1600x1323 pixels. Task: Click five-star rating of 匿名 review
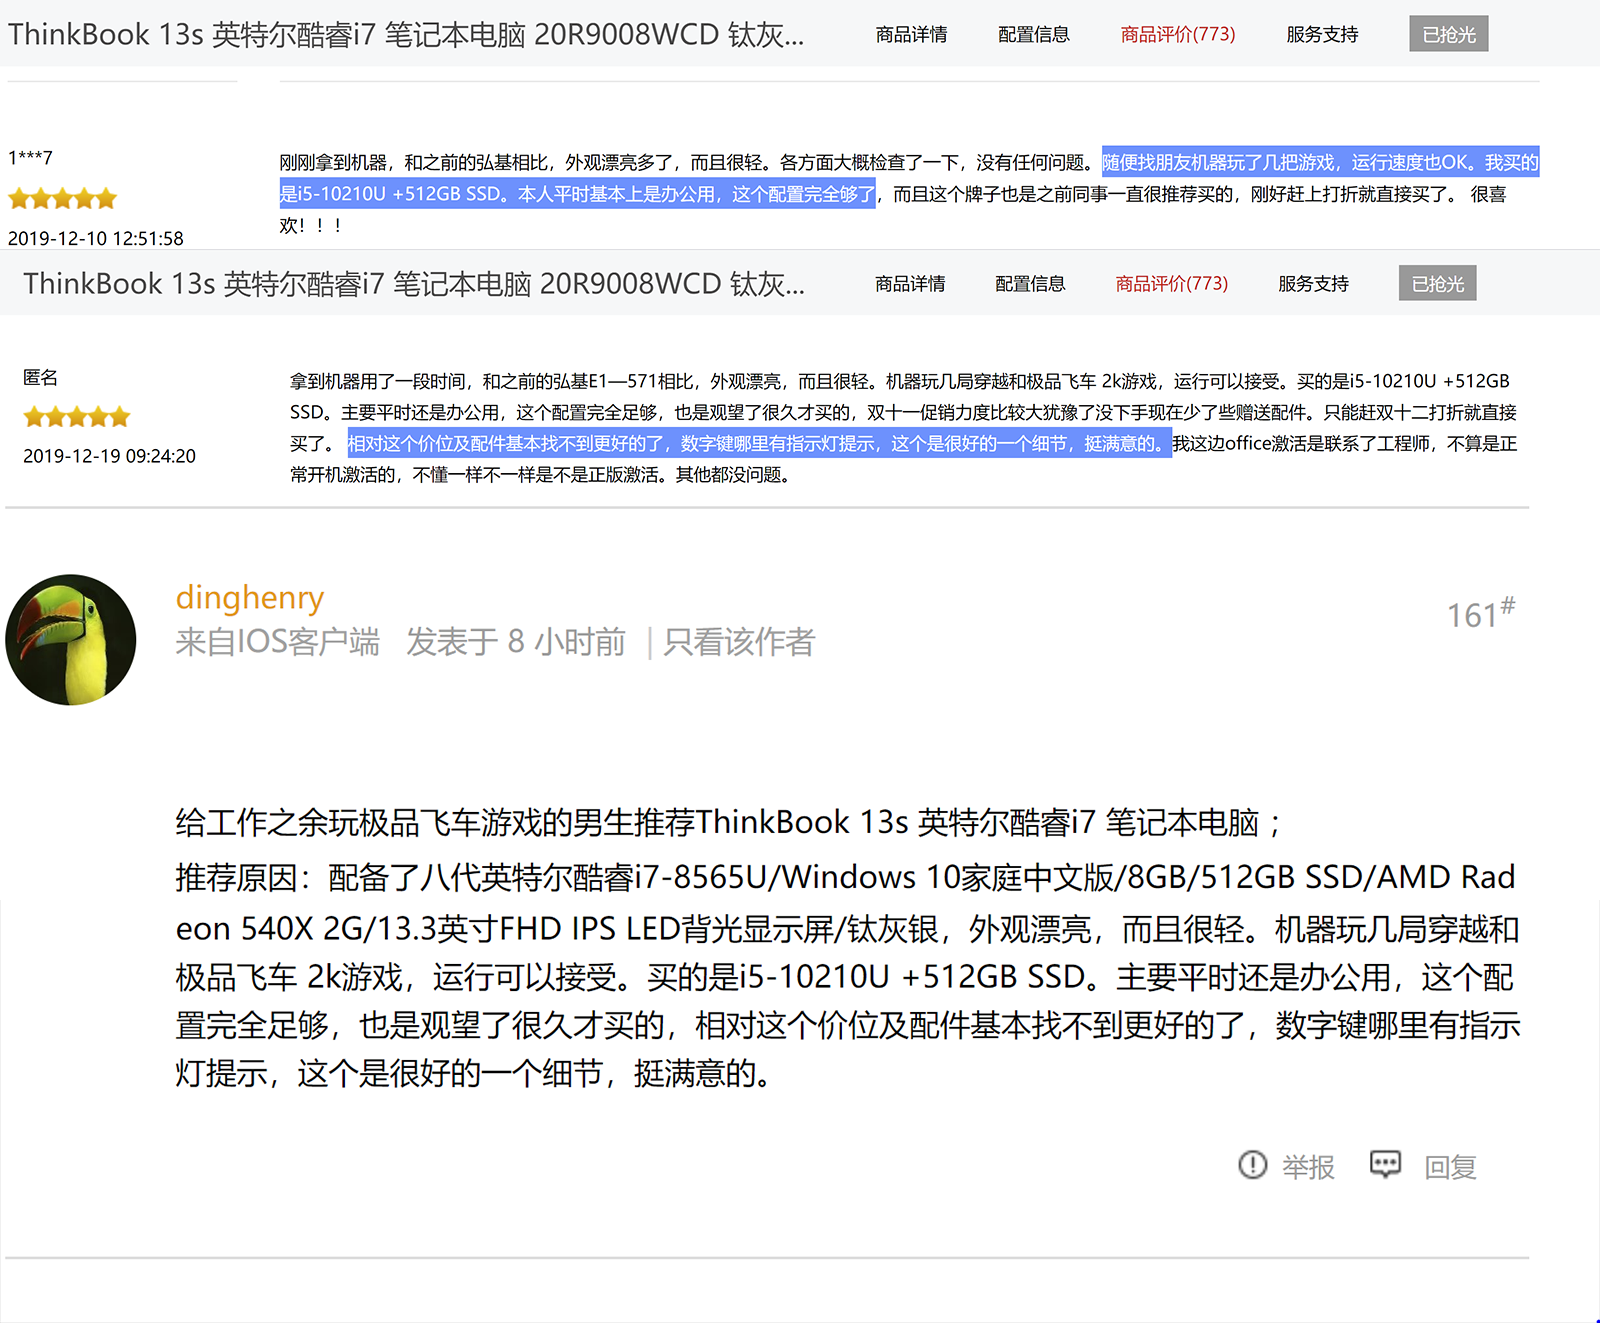pos(77,416)
